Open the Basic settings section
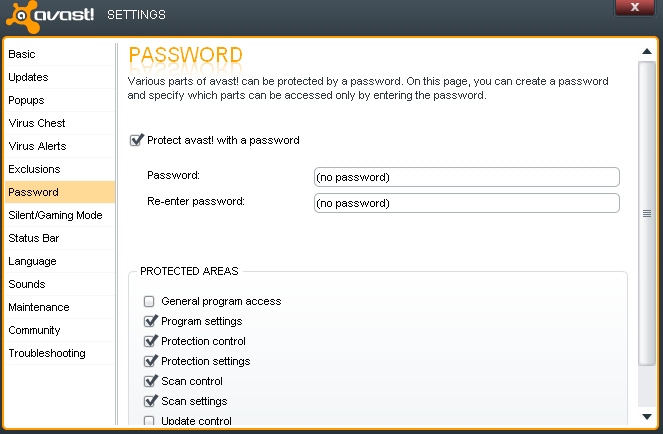663x434 pixels. point(60,54)
